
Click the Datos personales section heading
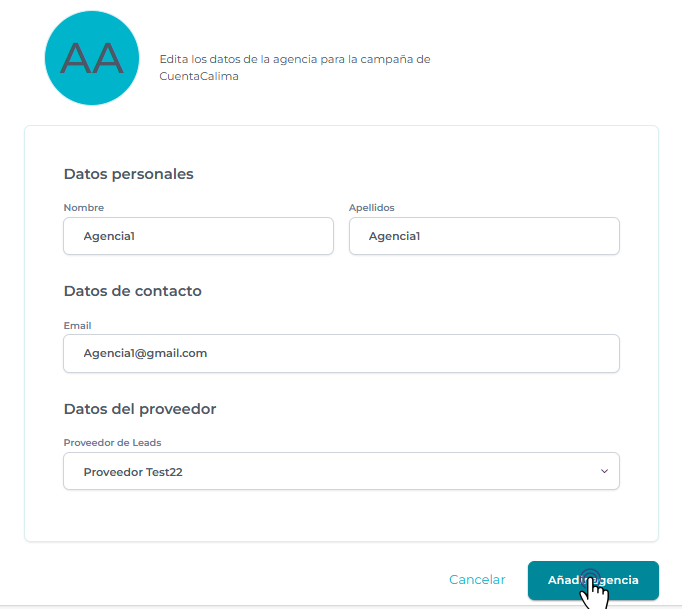tap(128, 174)
